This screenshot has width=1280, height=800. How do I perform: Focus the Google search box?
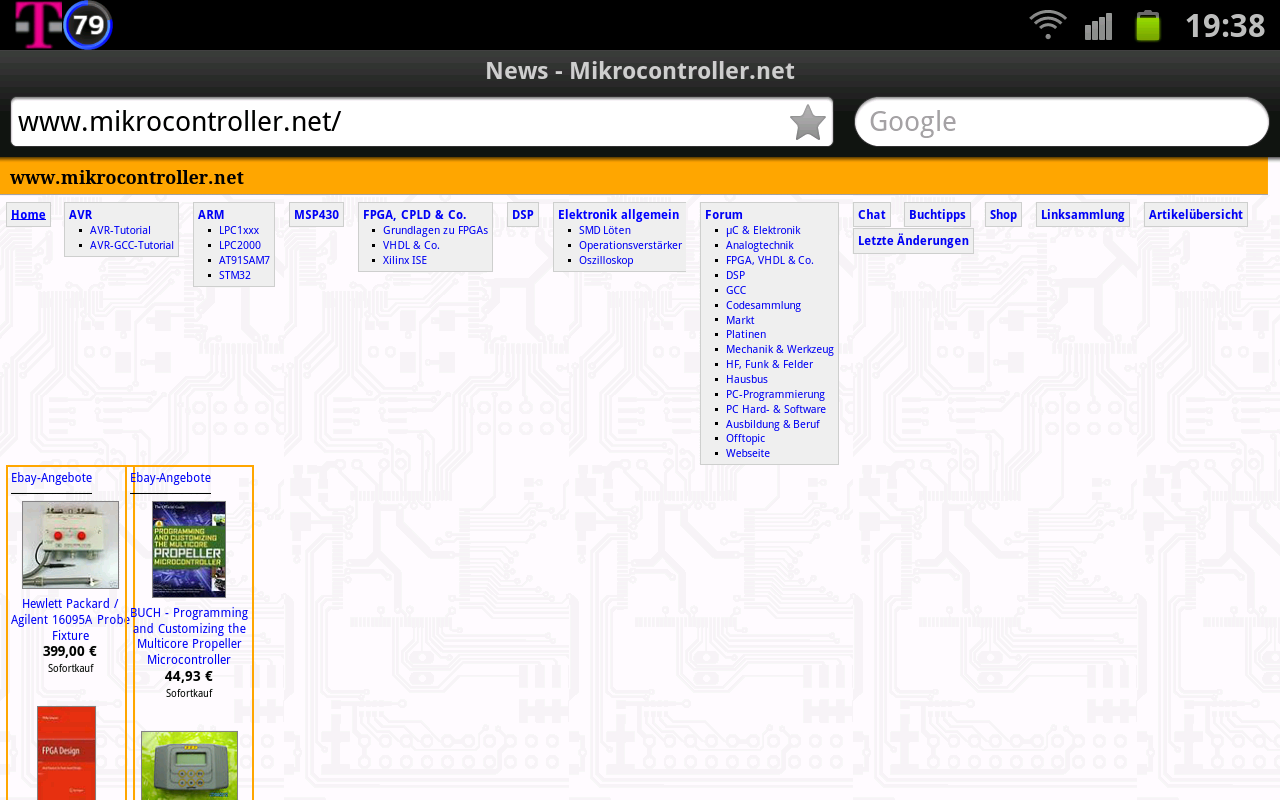point(1062,122)
